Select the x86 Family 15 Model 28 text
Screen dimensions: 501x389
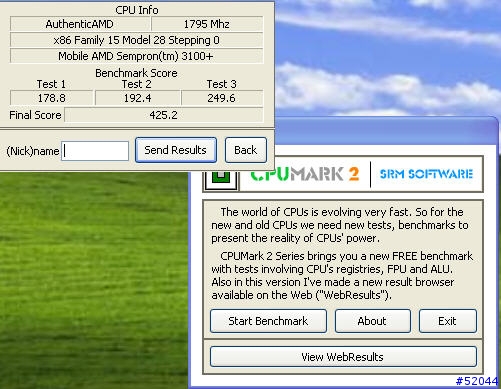(x=136, y=40)
